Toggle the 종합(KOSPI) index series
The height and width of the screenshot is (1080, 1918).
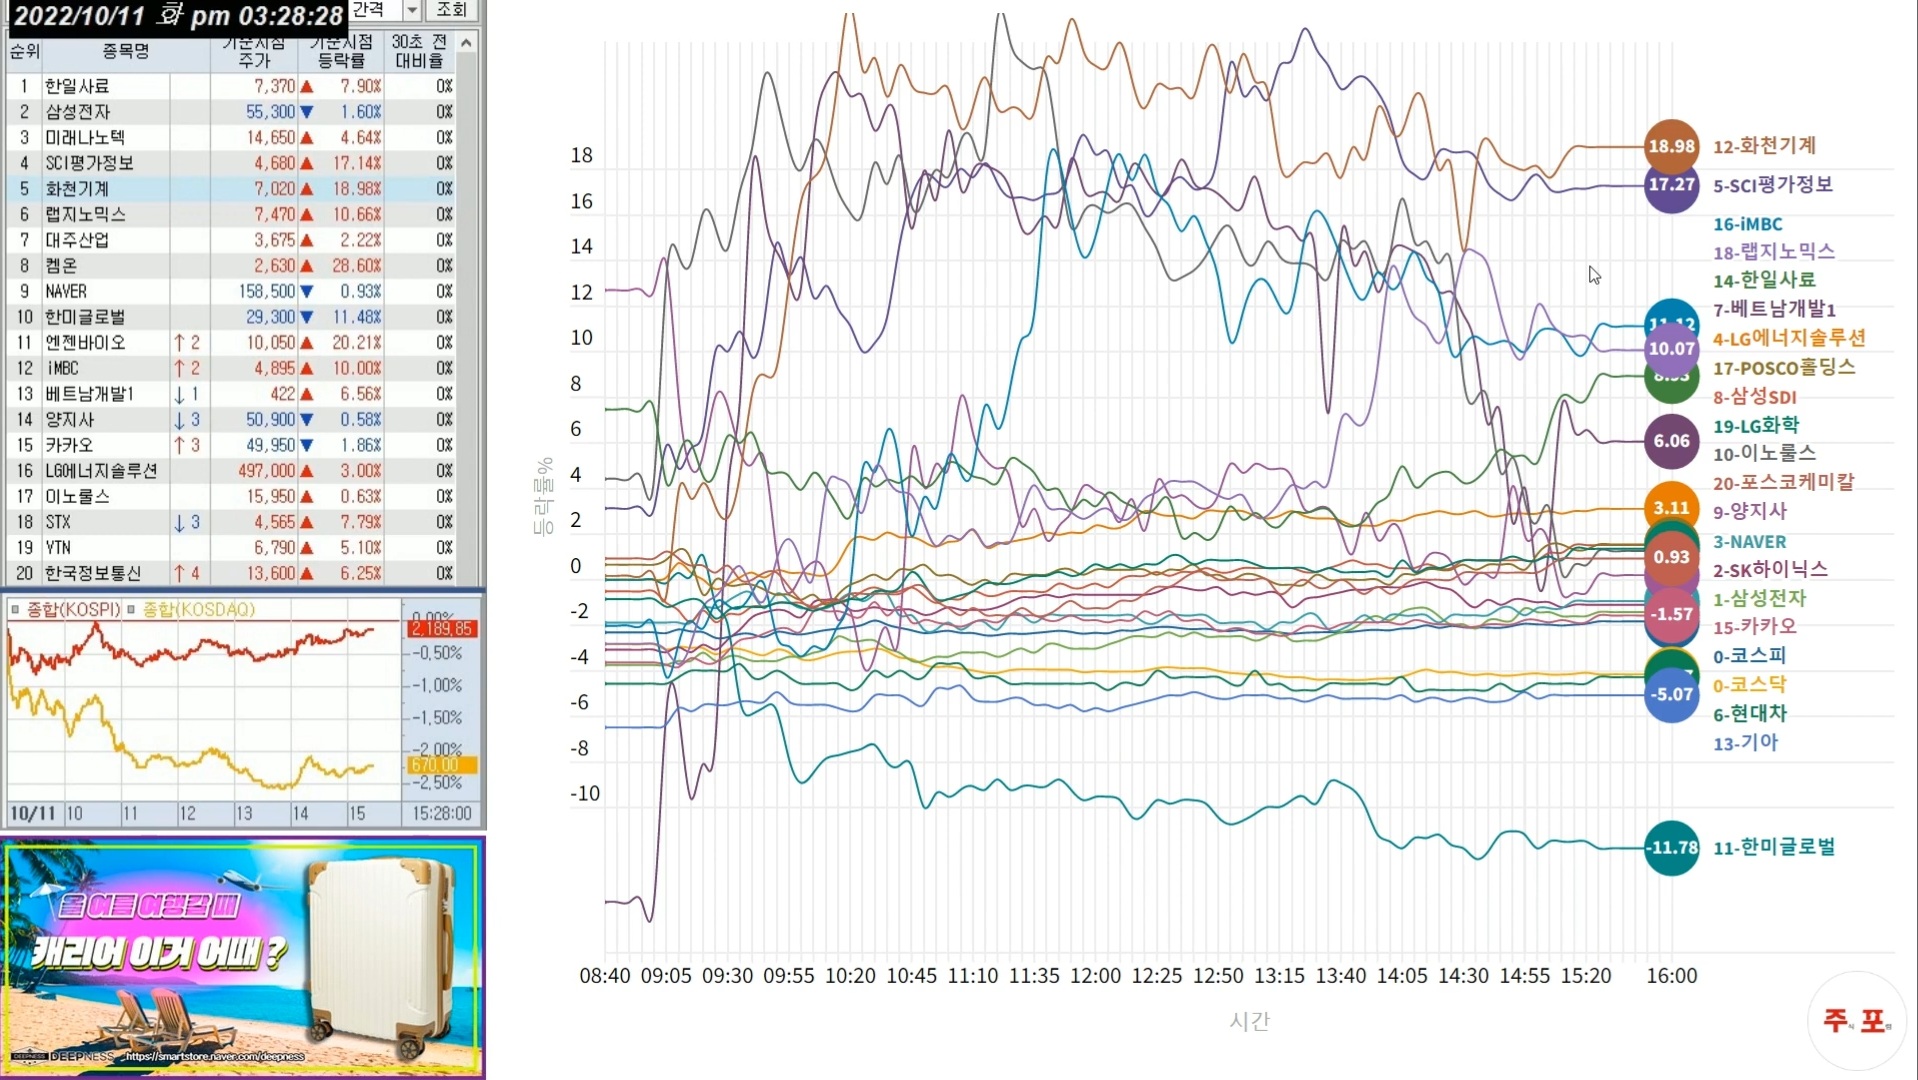point(66,609)
